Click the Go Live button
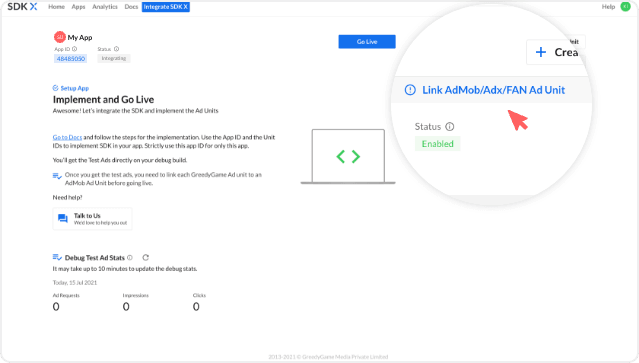The image size is (639, 363). click(367, 42)
